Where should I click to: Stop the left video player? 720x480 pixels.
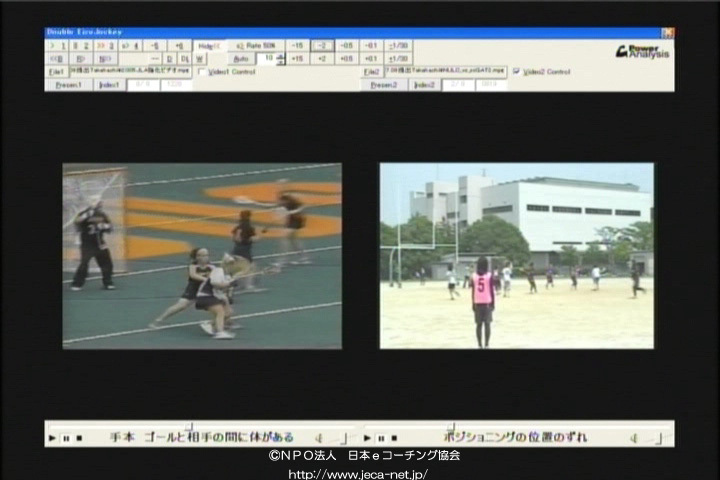[79, 438]
